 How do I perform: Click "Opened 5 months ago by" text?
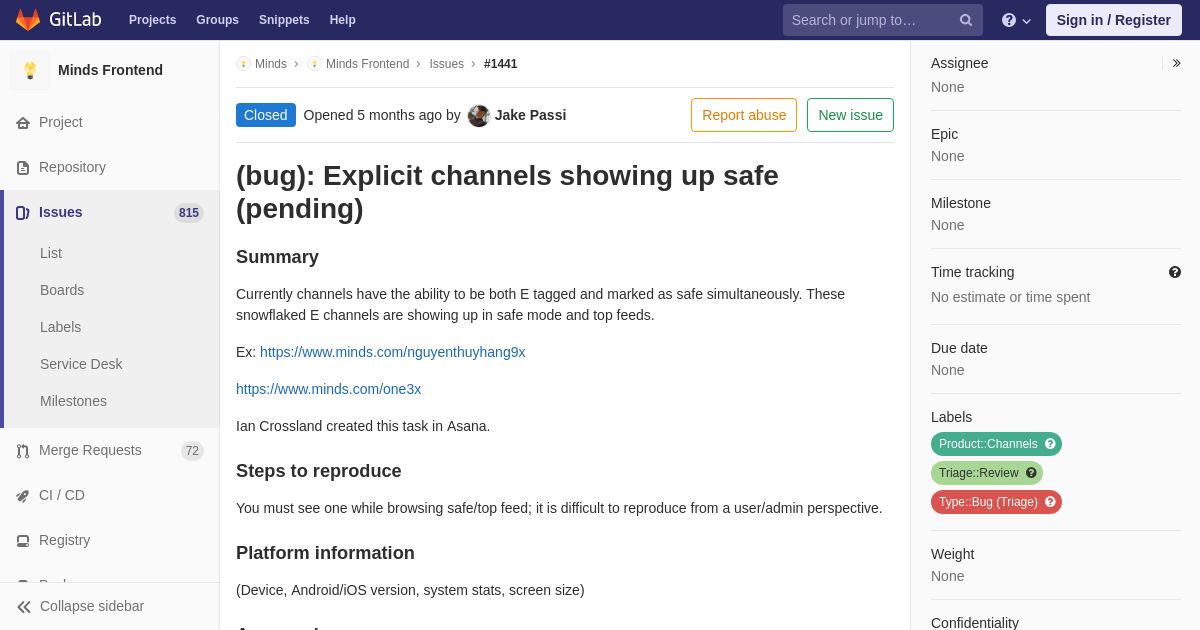pyautogui.click(x=382, y=115)
